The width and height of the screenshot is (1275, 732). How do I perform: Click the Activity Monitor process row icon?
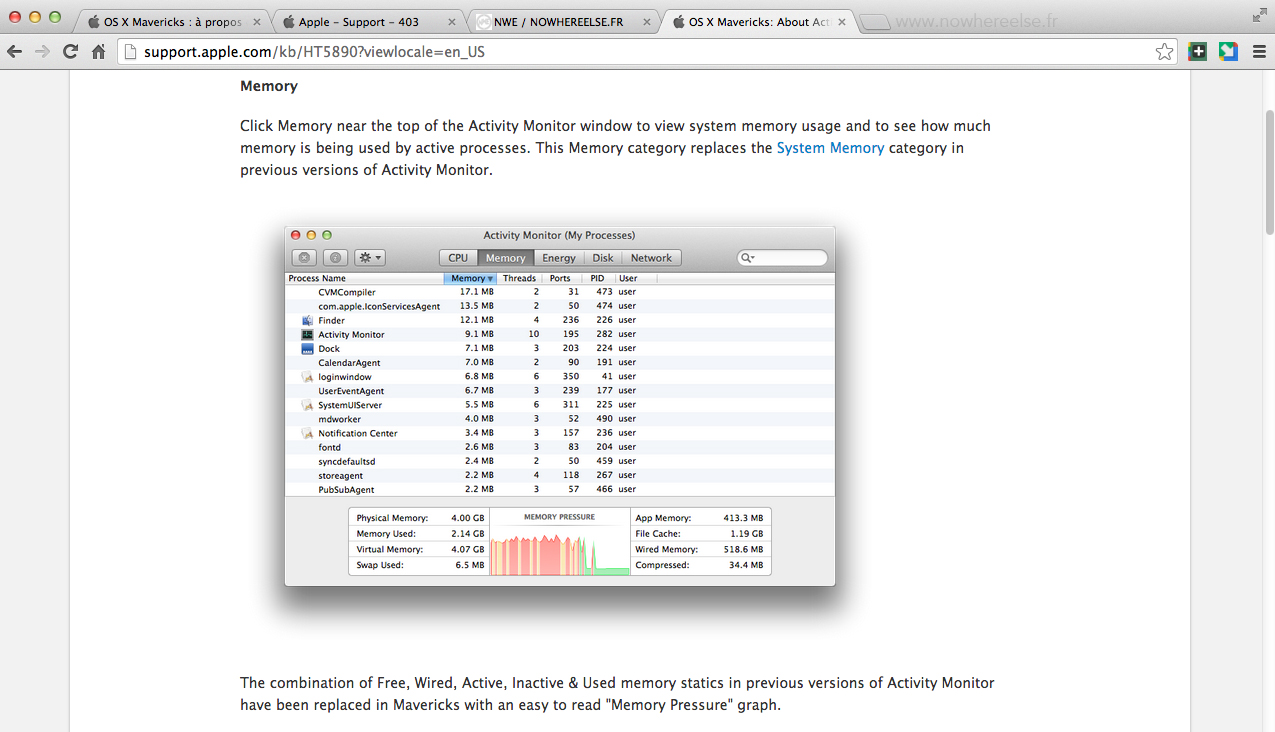pyautogui.click(x=307, y=334)
